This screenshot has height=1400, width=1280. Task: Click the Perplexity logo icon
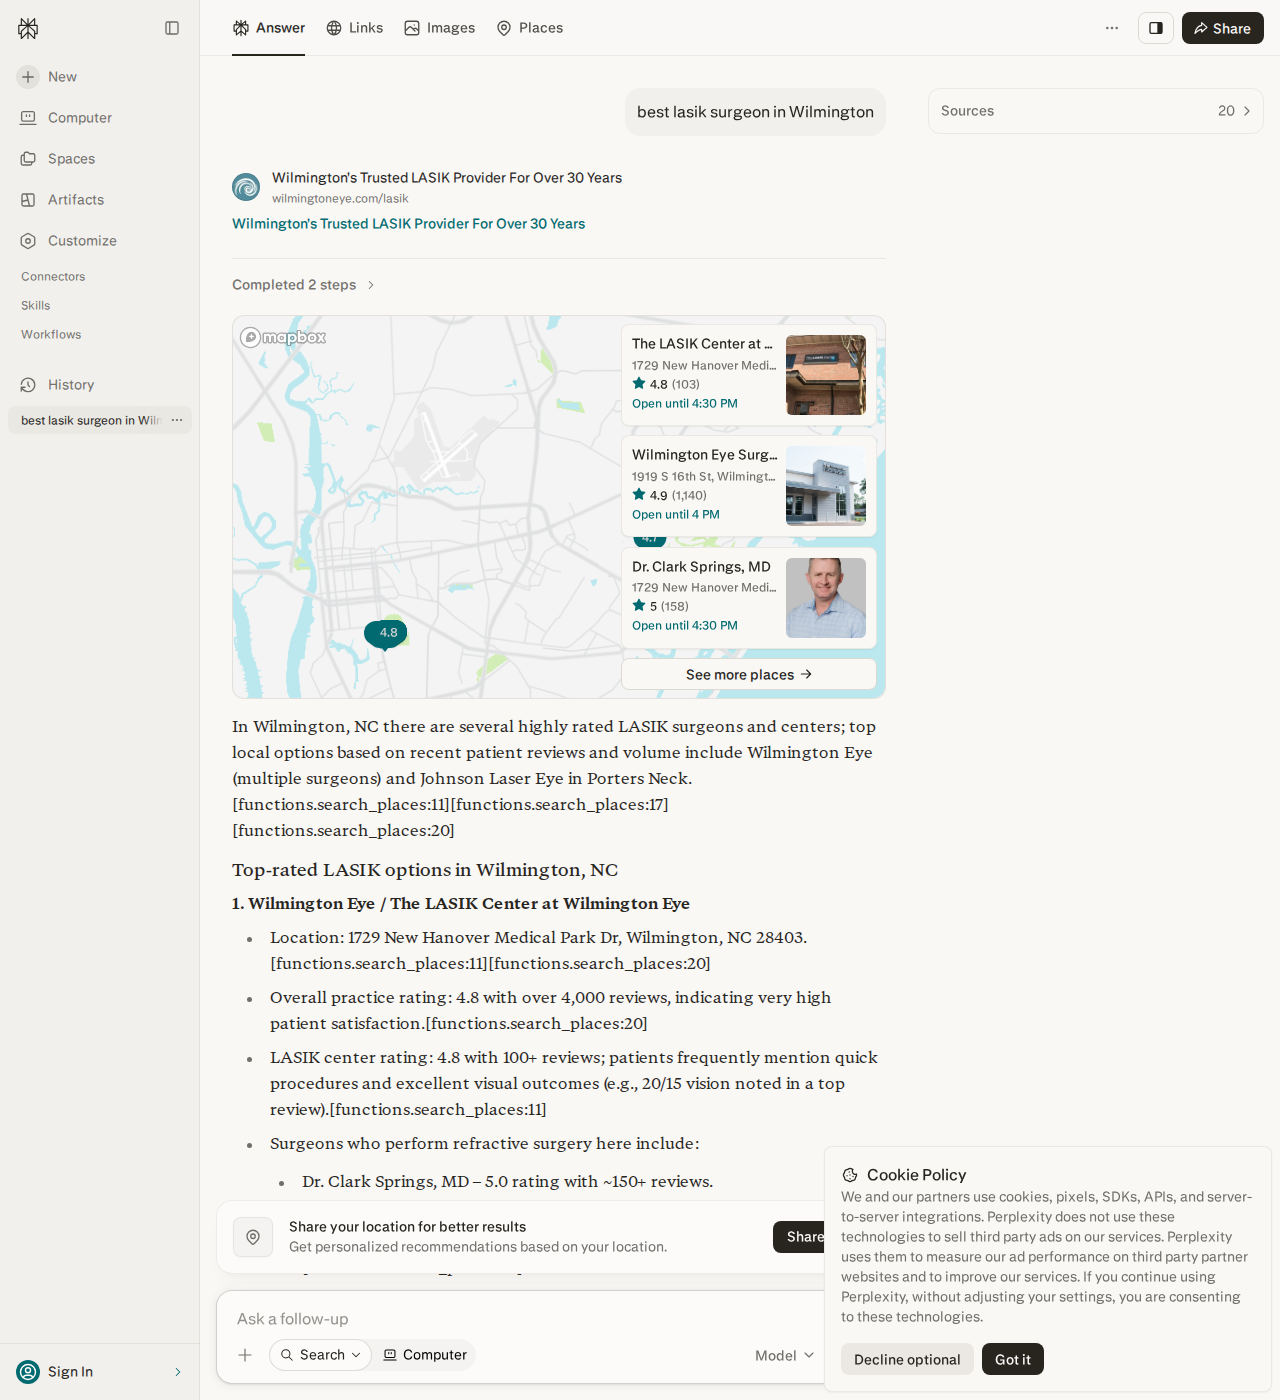click(x=28, y=28)
